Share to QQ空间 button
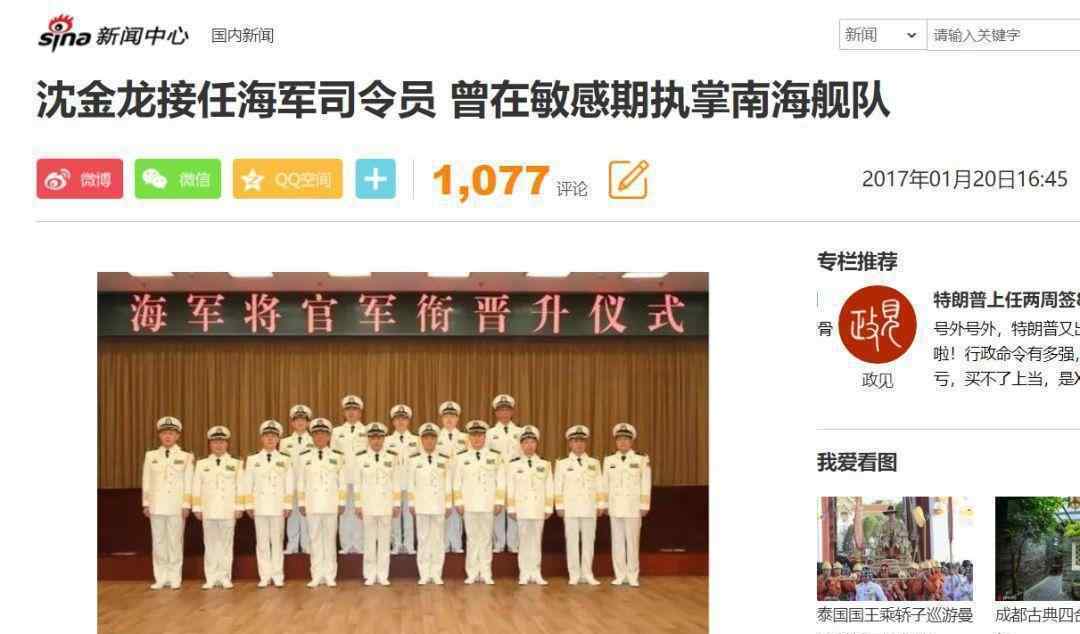 287,179
